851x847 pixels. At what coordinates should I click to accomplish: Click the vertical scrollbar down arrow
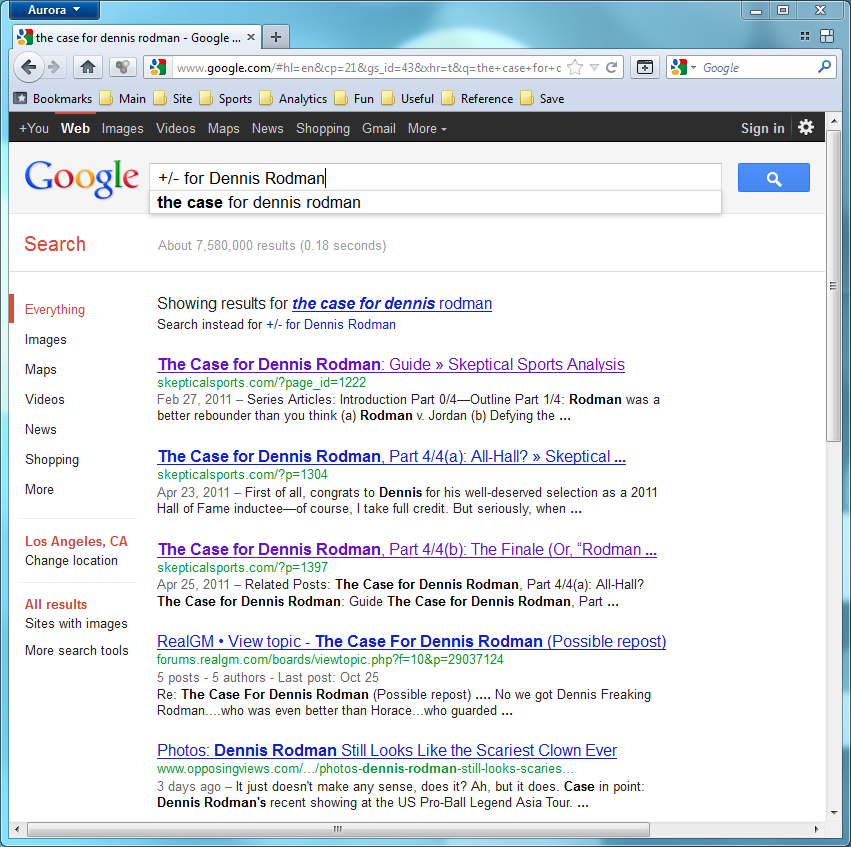[834, 813]
